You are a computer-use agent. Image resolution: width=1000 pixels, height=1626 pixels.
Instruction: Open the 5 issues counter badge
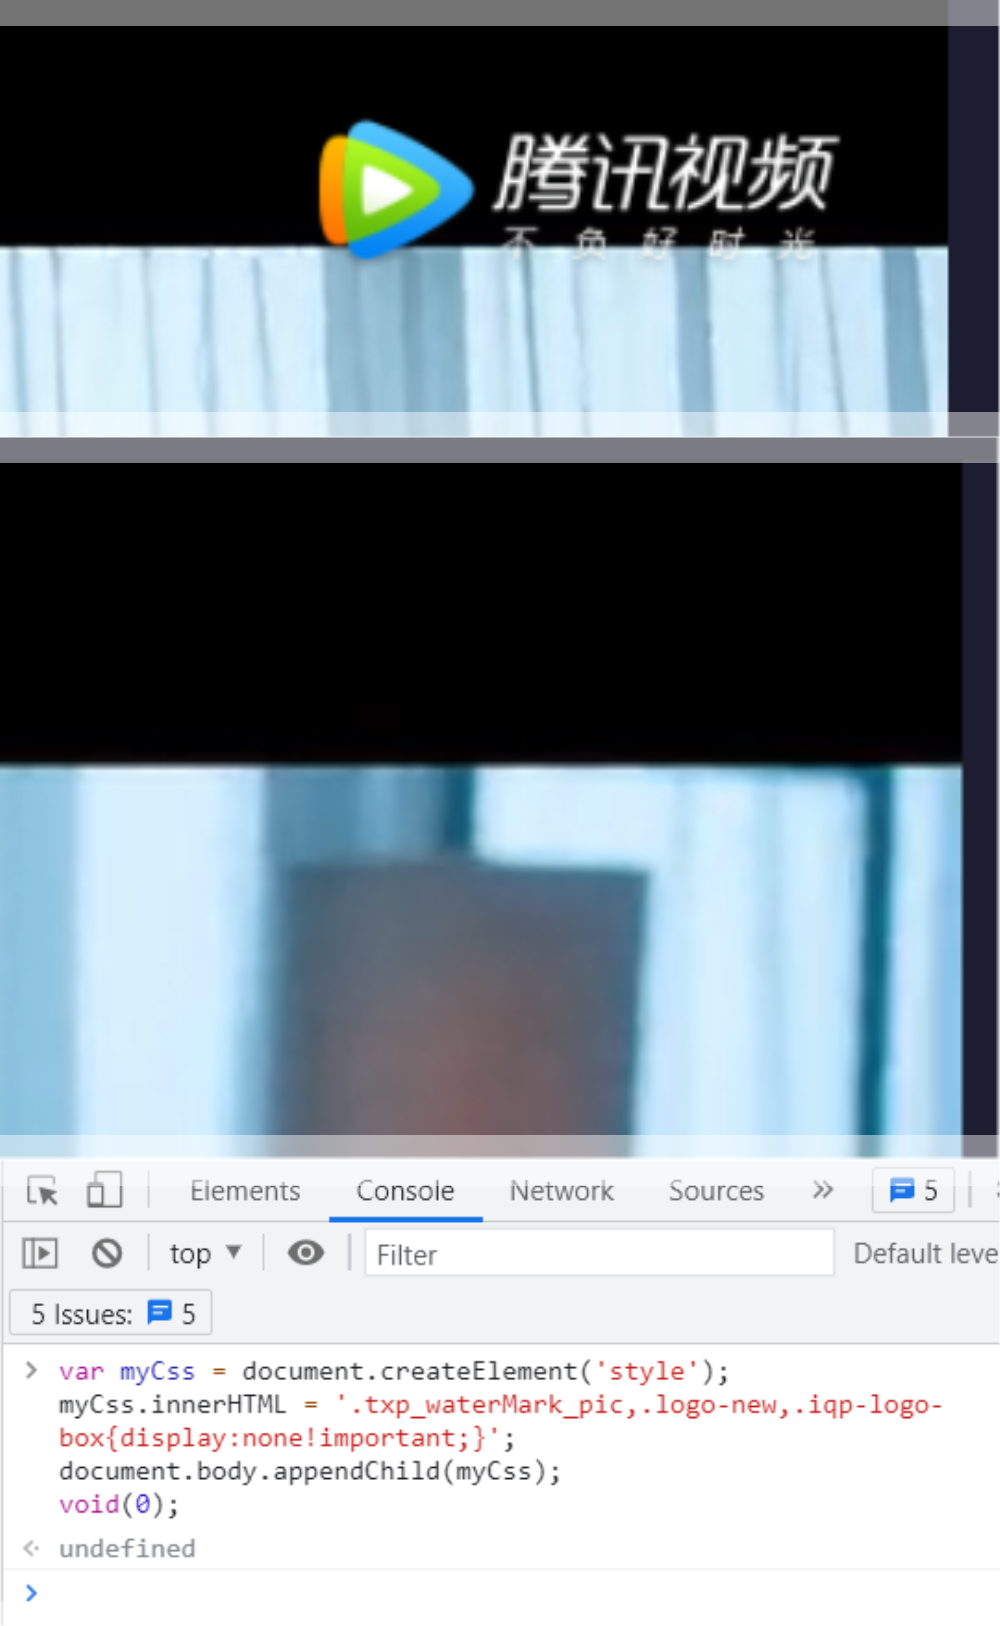point(913,1190)
